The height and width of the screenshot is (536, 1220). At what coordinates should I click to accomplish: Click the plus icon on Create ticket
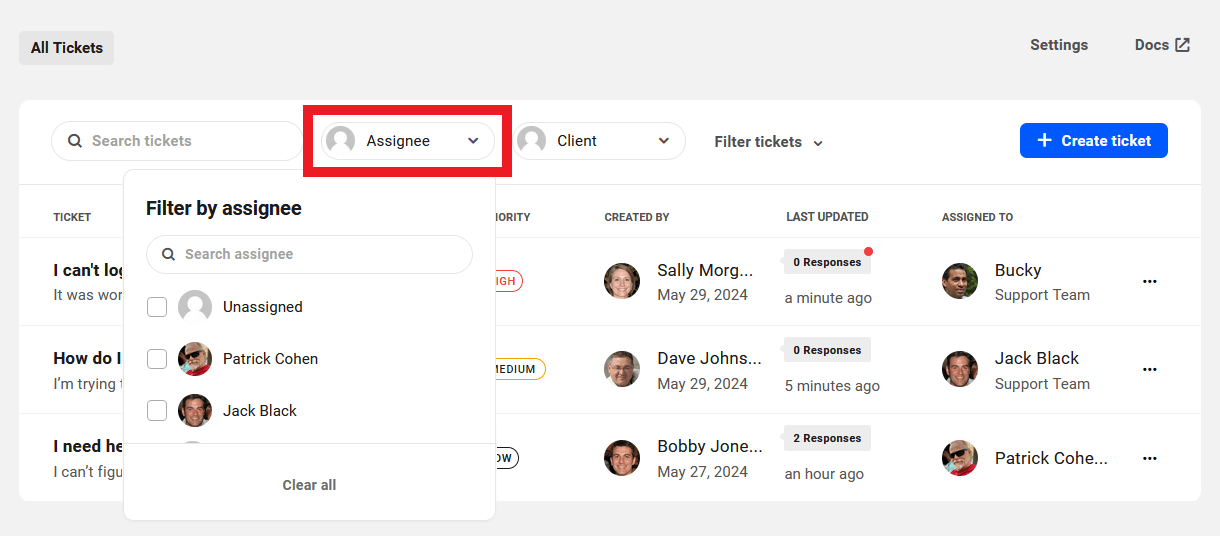[1044, 141]
